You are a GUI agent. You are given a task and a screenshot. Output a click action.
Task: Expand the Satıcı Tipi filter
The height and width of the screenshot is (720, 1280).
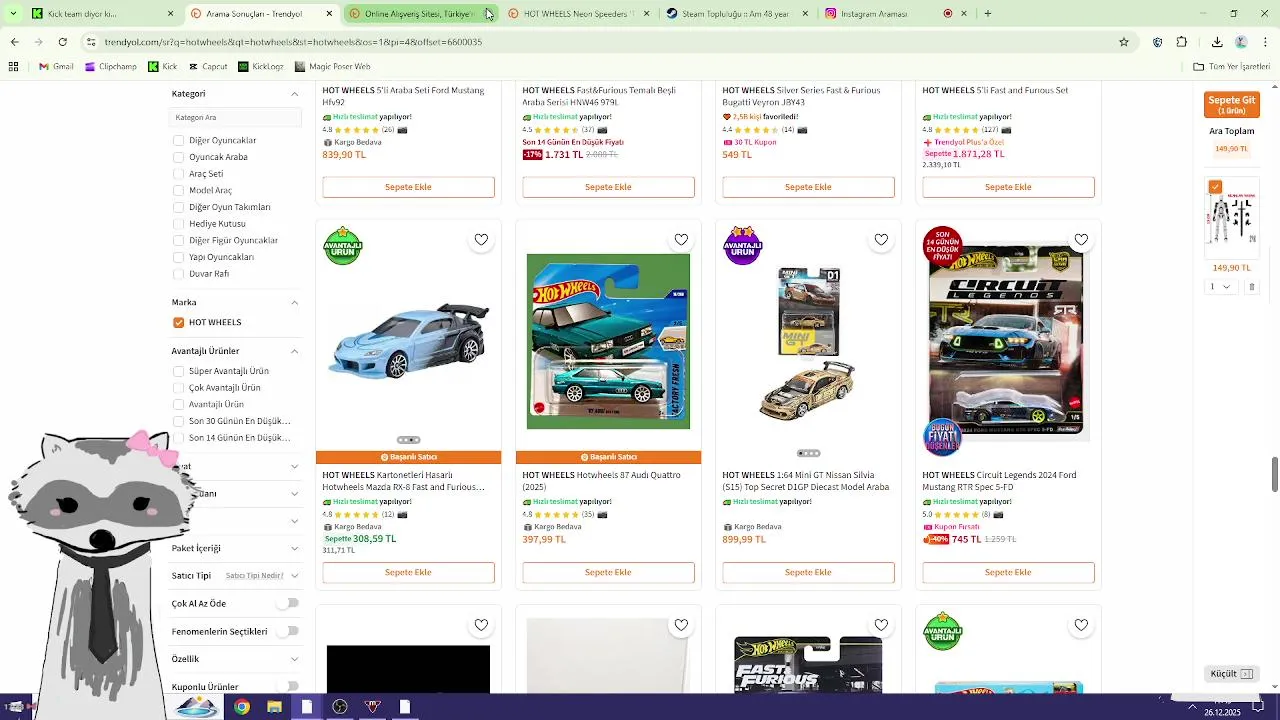tap(294, 576)
